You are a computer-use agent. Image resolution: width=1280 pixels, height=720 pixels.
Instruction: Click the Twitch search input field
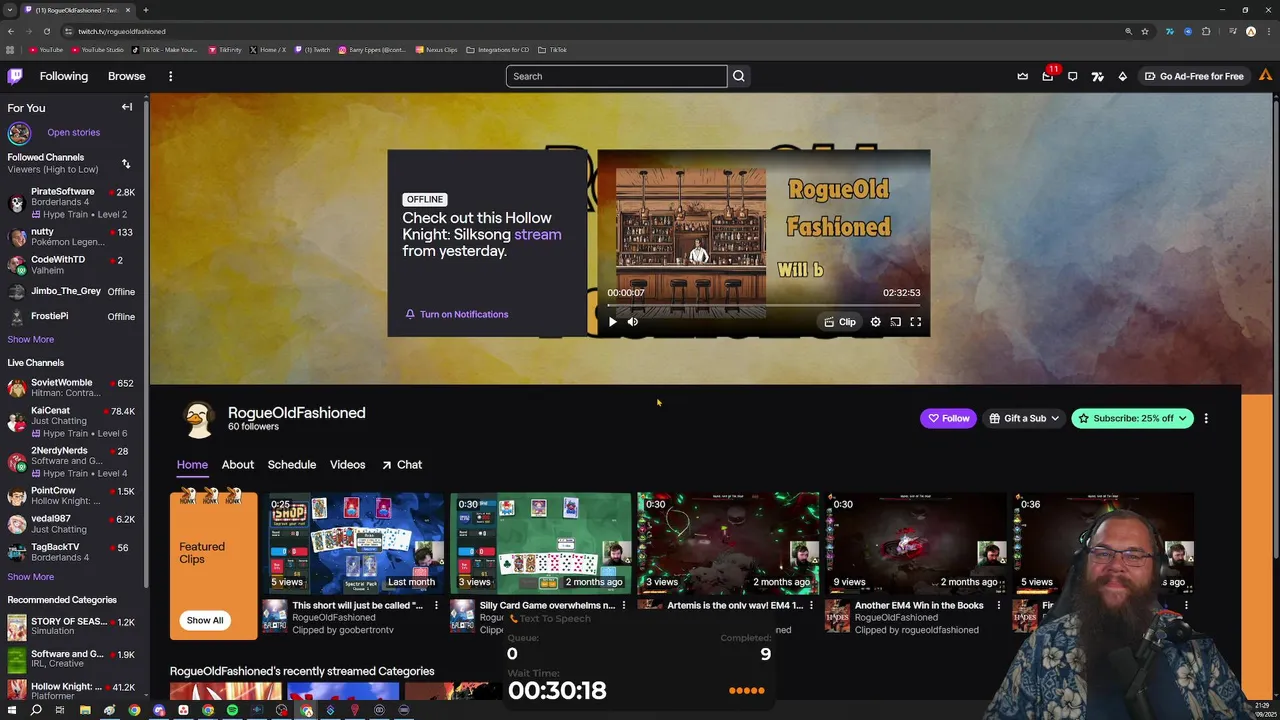click(x=616, y=76)
